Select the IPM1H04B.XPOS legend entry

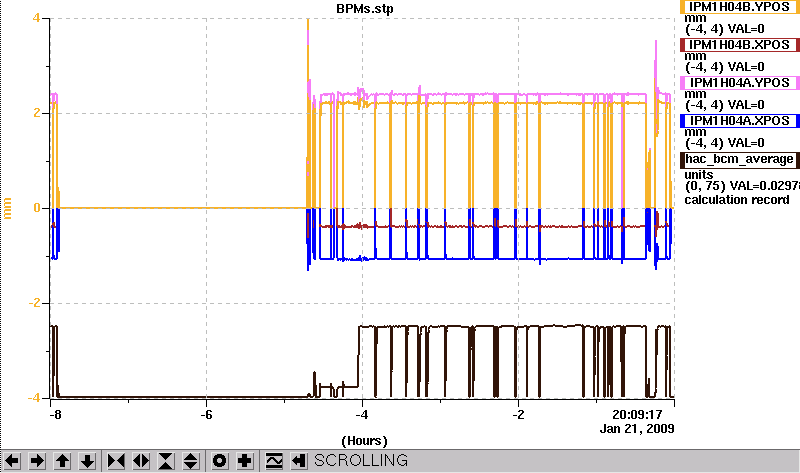tap(740, 45)
